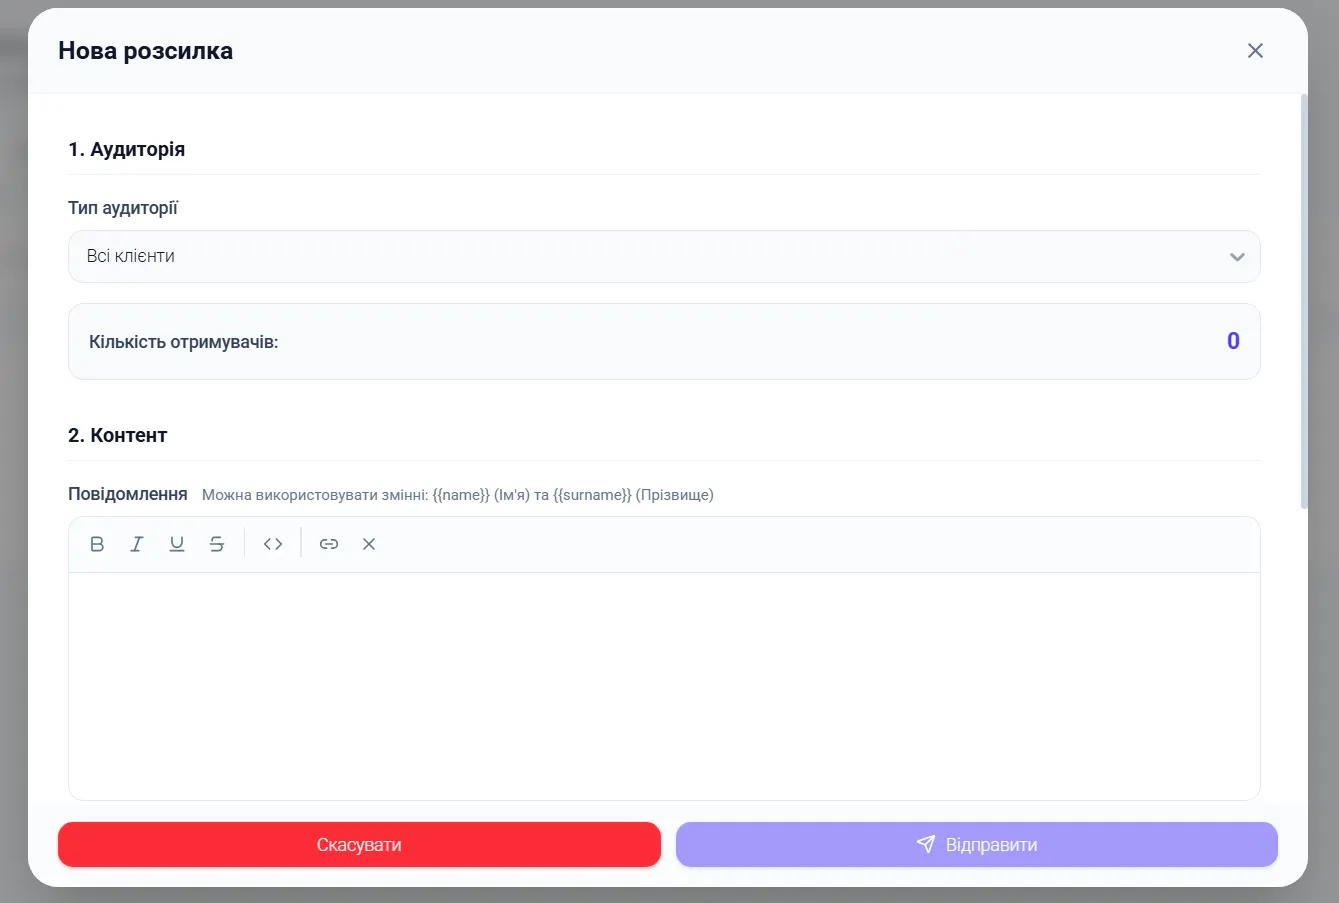This screenshot has height=903, width=1339.
Task: Click the Нова розсилка title
Action: pos(146,51)
